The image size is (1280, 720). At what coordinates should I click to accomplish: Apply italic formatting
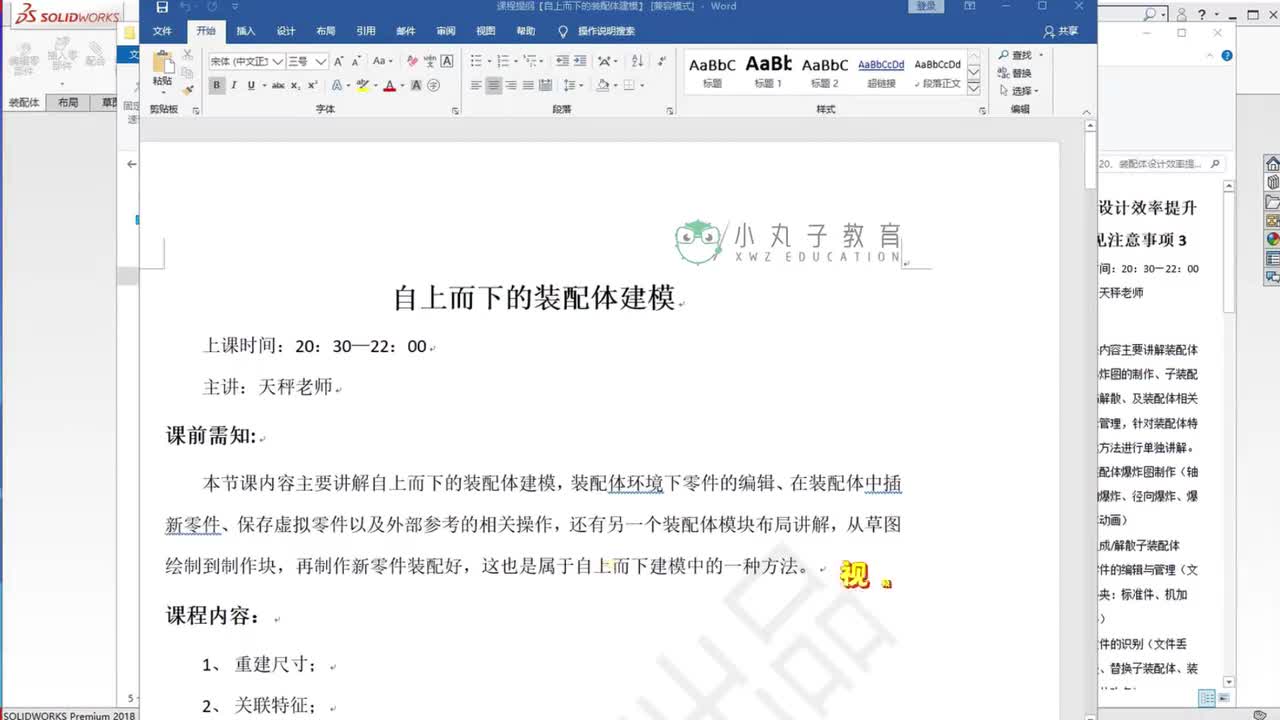tap(234, 86)
